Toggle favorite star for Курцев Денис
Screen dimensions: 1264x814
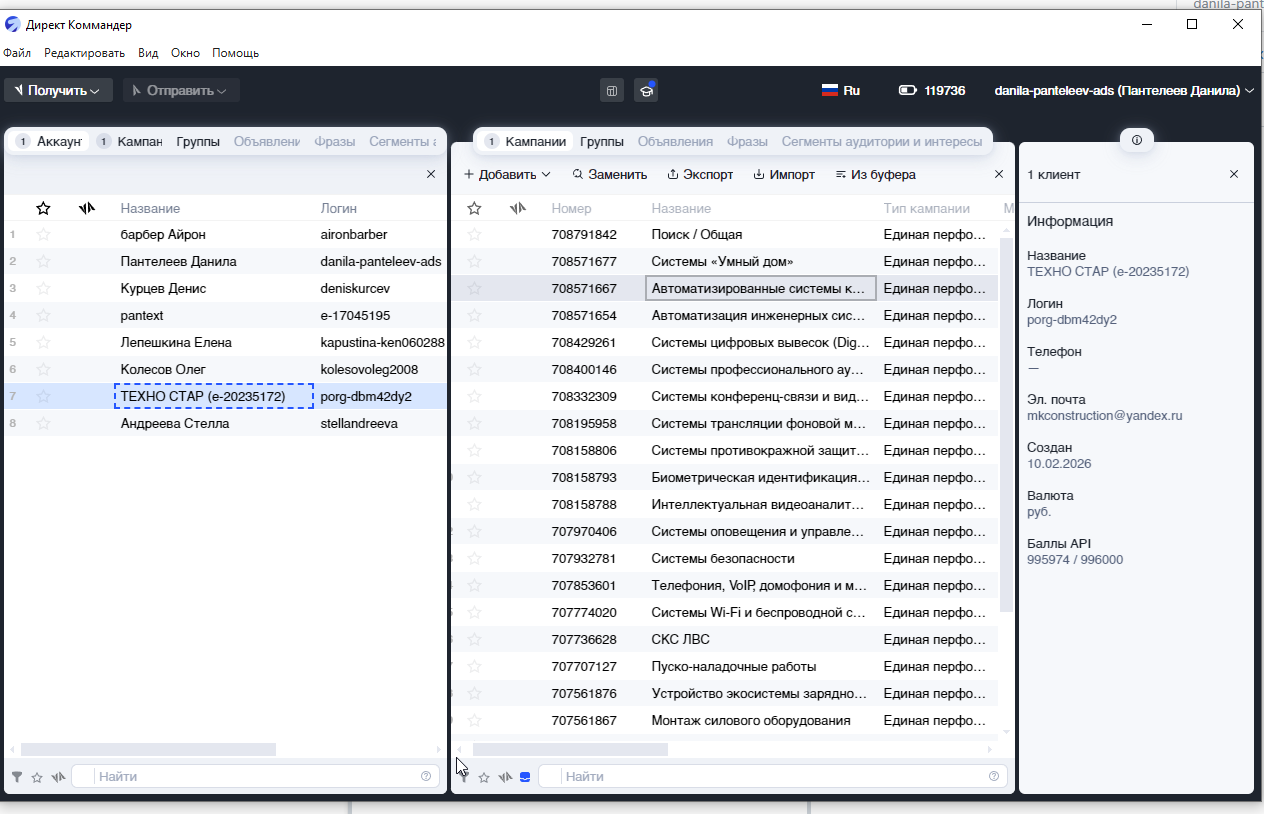click(x=43, y=289)
